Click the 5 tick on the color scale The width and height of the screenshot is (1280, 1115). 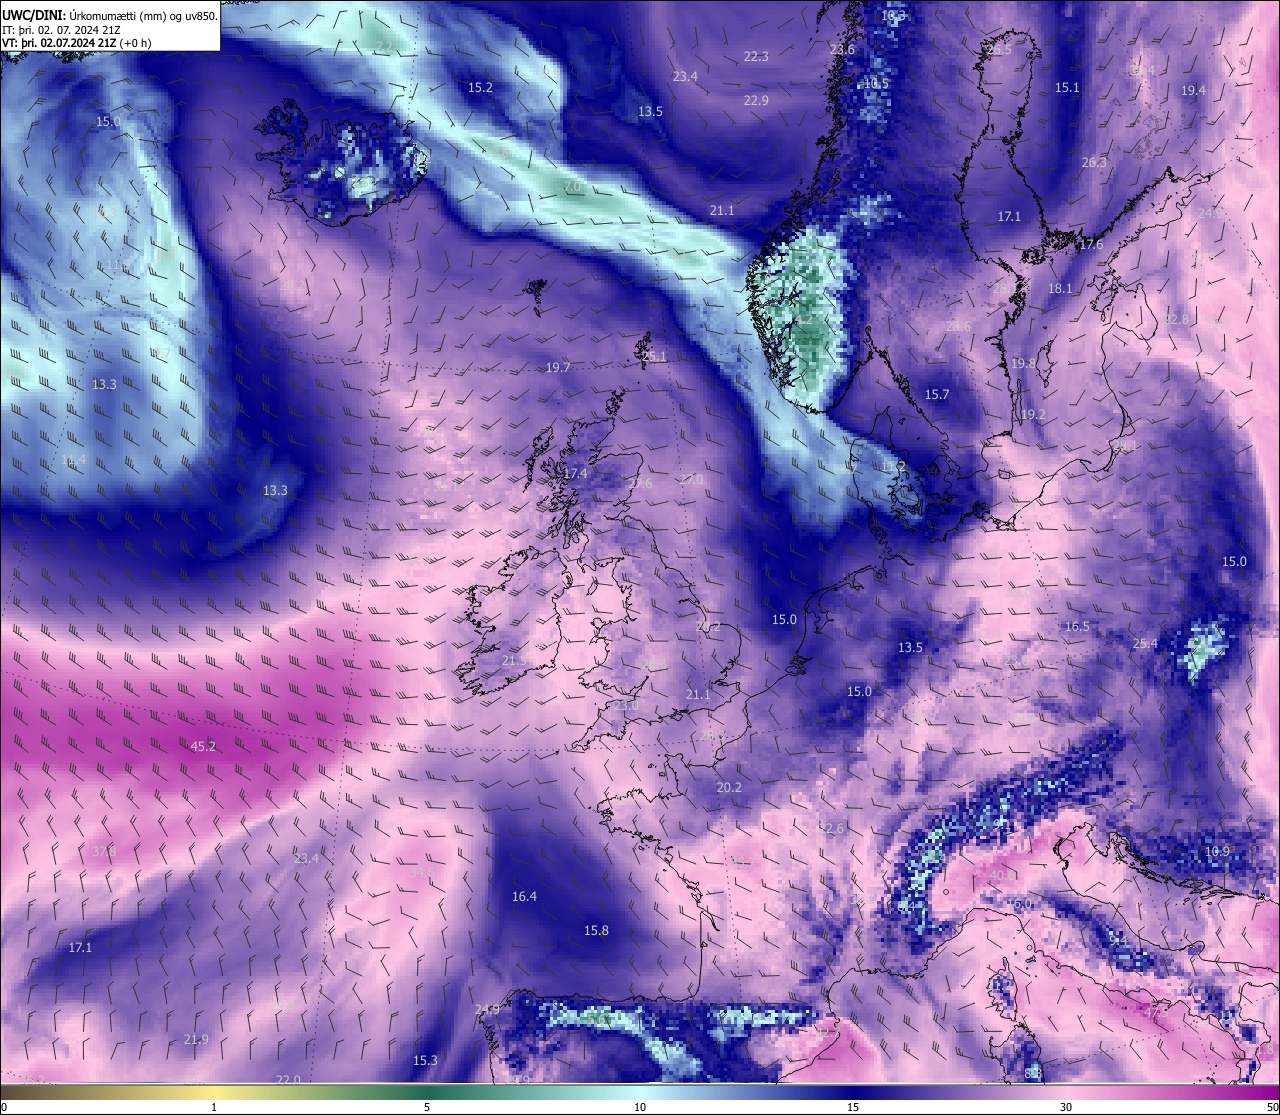click(x=427, y=1107)
